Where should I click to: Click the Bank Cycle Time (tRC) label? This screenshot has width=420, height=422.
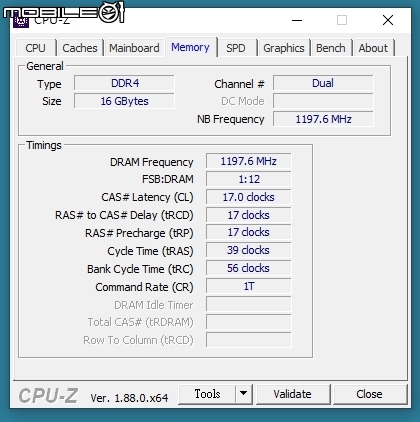[140, 269]
